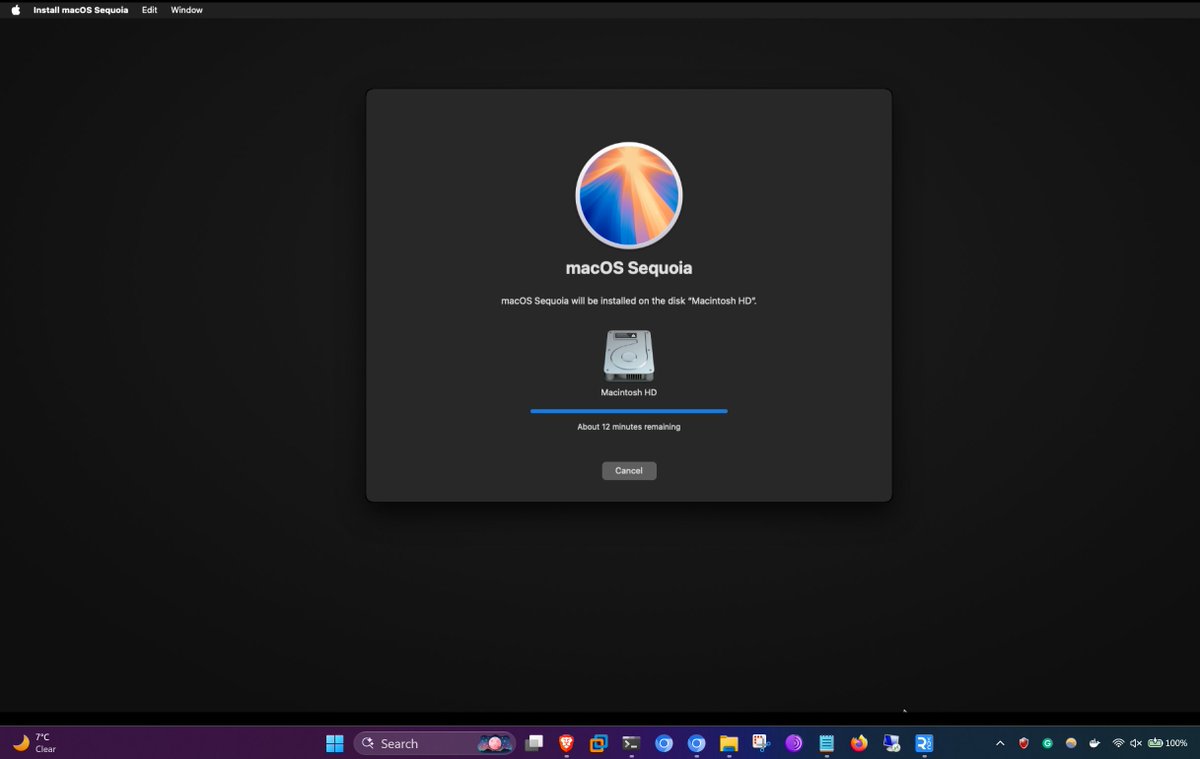Image resolution: width=1200 pixels, height=759 pixels.
Task: Click the 'macOS Sequoia' heading
Action: click(x=629, y=268)
